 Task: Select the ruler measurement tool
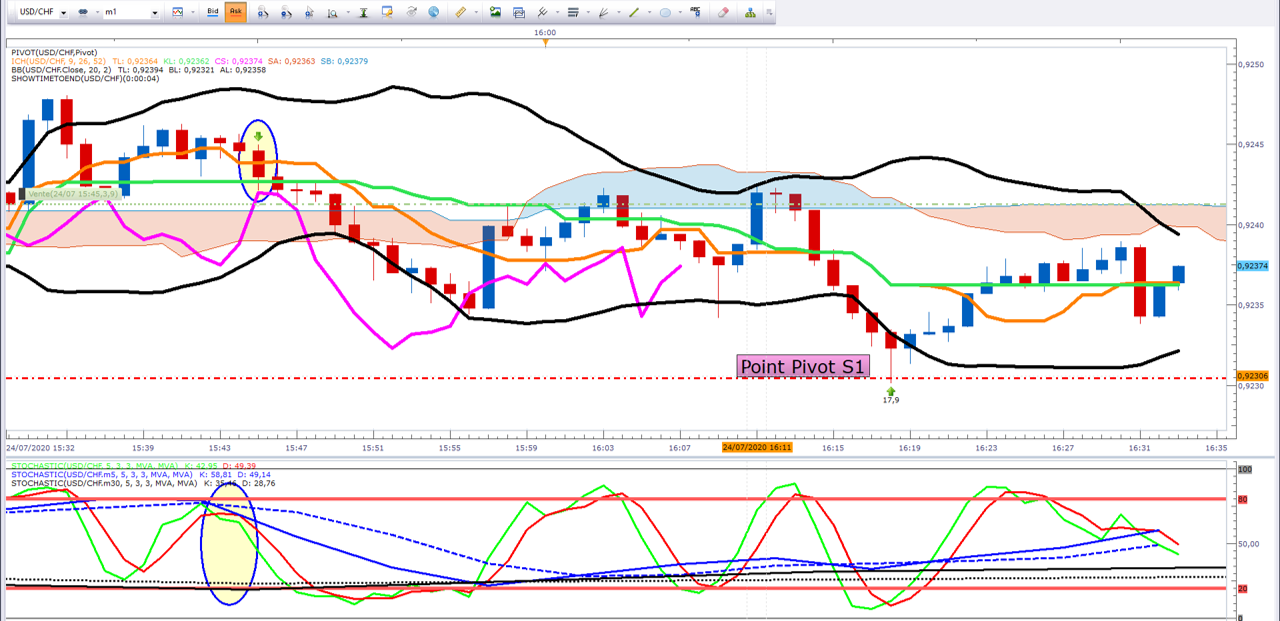pyautogui.click(x=460, y=12)
